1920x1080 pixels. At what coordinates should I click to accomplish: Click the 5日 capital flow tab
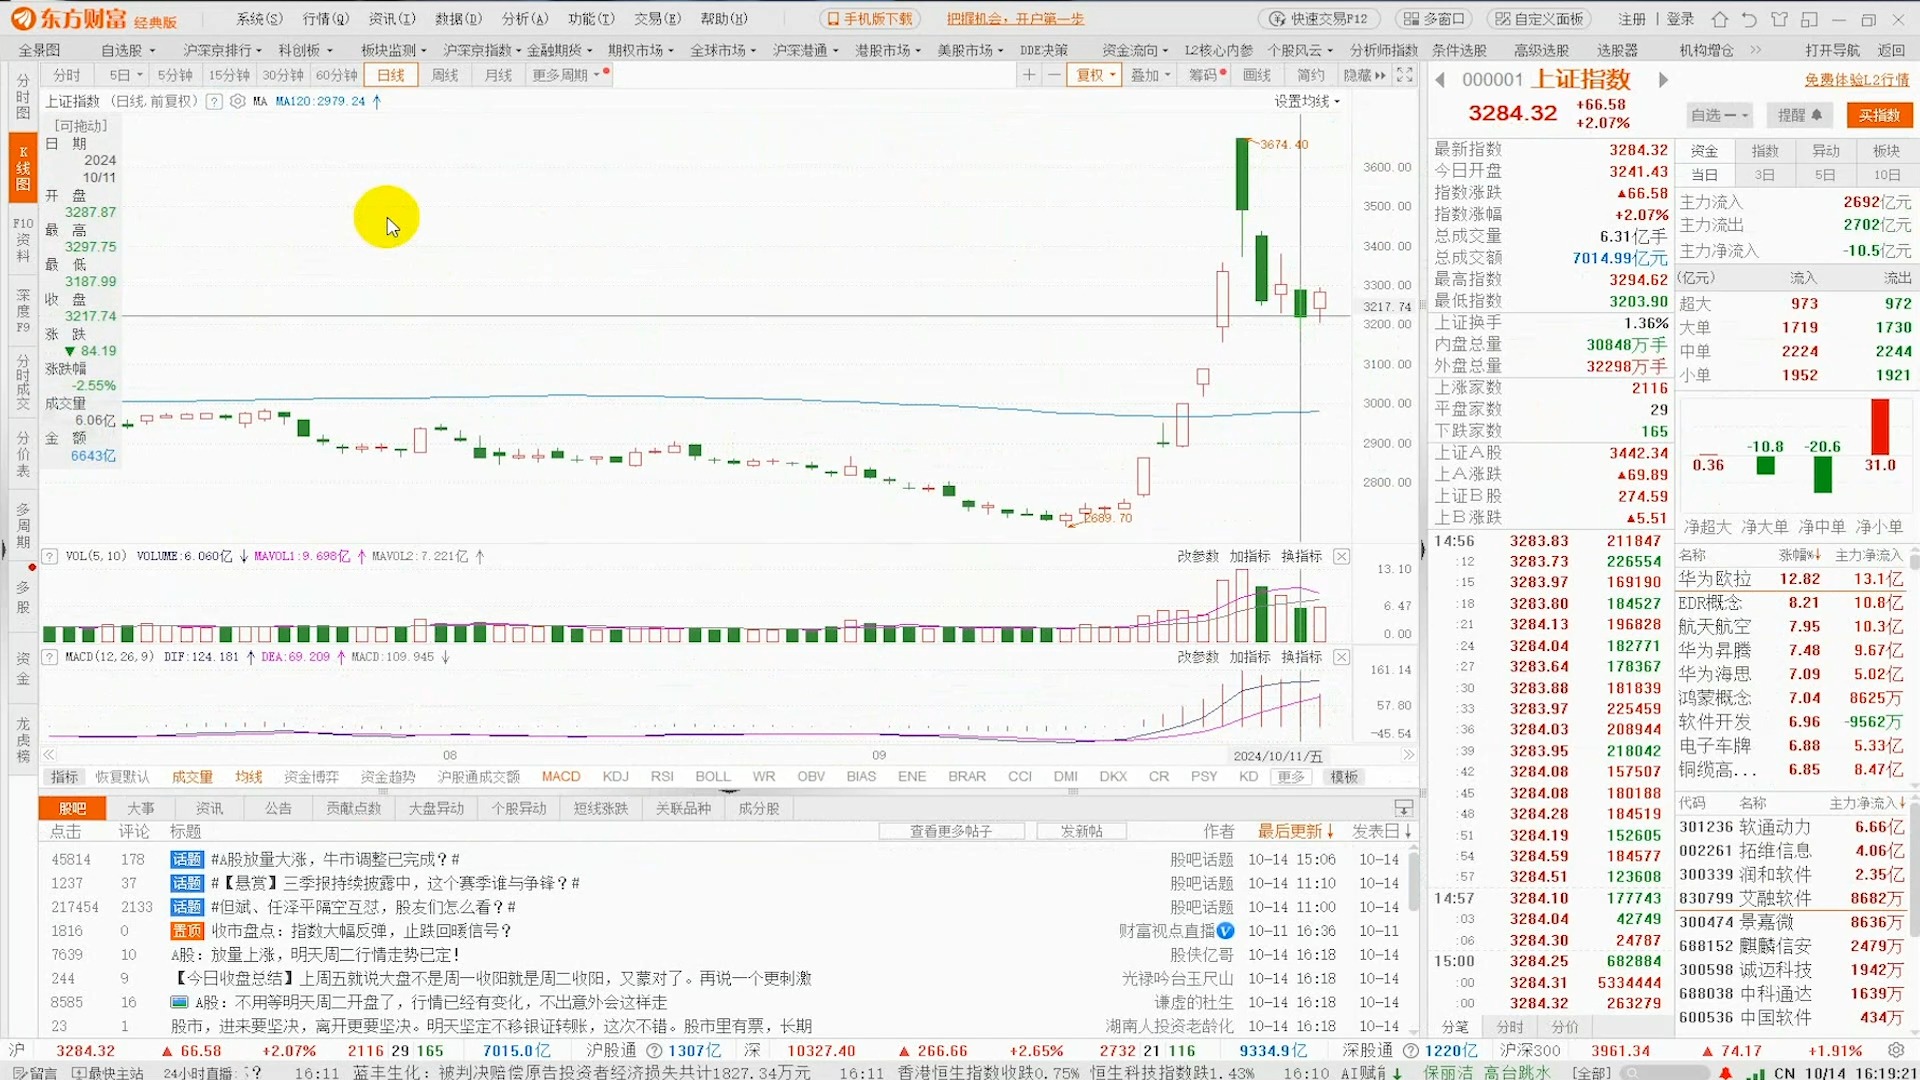[x=1825, y=175]
